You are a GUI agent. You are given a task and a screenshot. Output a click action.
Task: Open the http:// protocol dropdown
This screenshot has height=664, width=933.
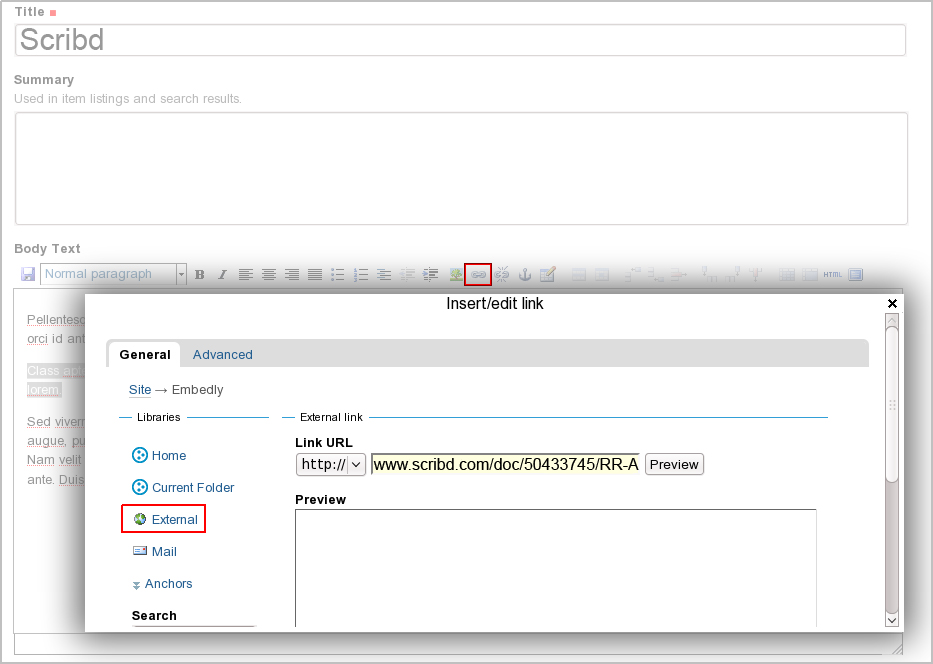click(x=331, y=465)
